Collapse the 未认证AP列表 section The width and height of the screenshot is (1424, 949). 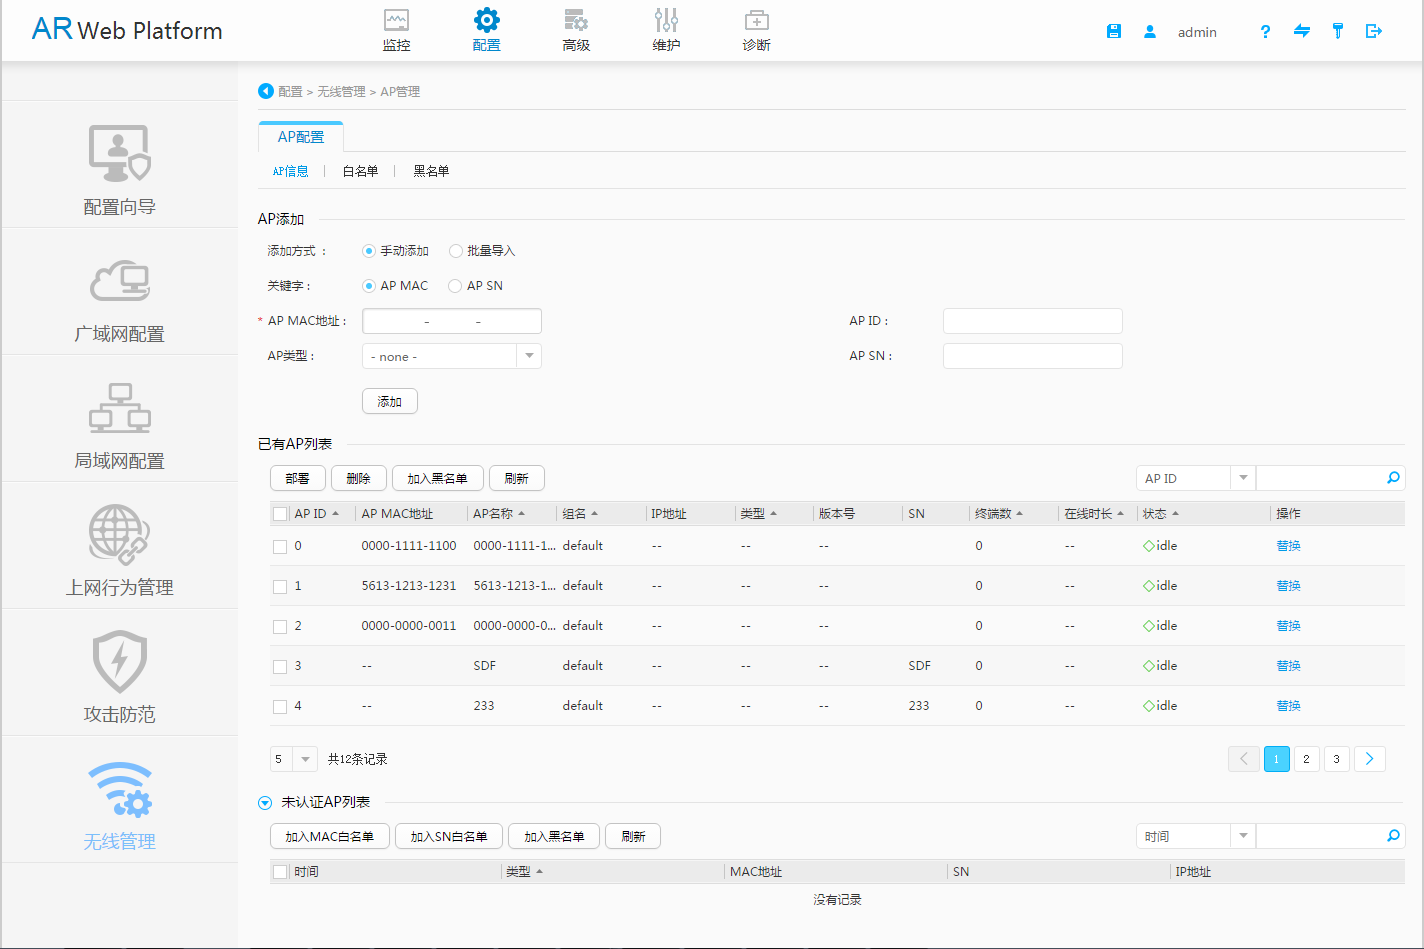(x=263, y=802)
